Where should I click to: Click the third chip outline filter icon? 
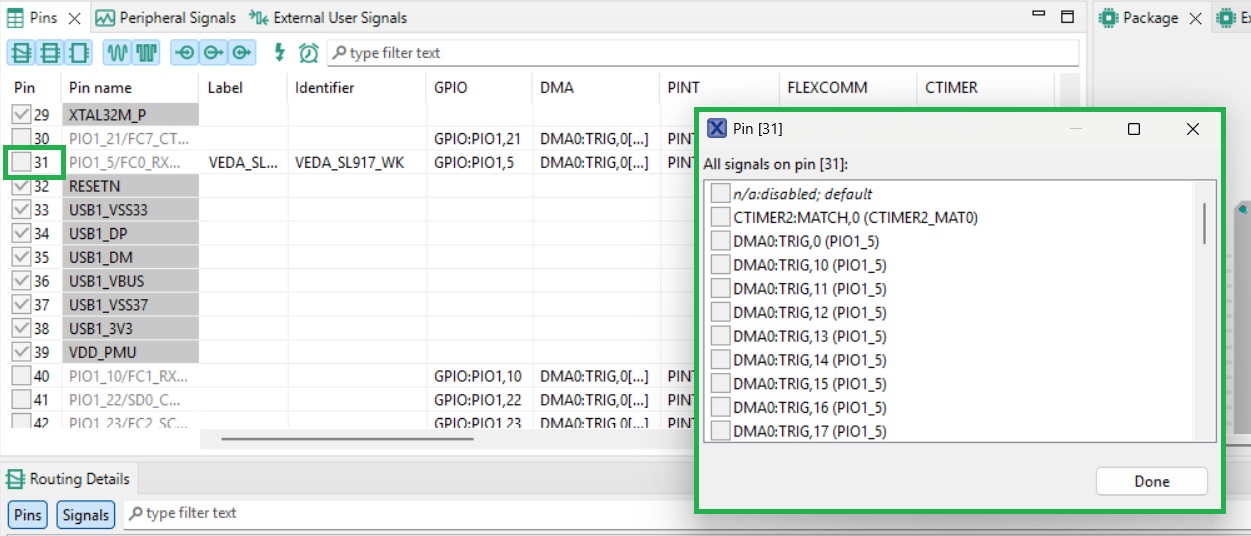coord(78,53)
